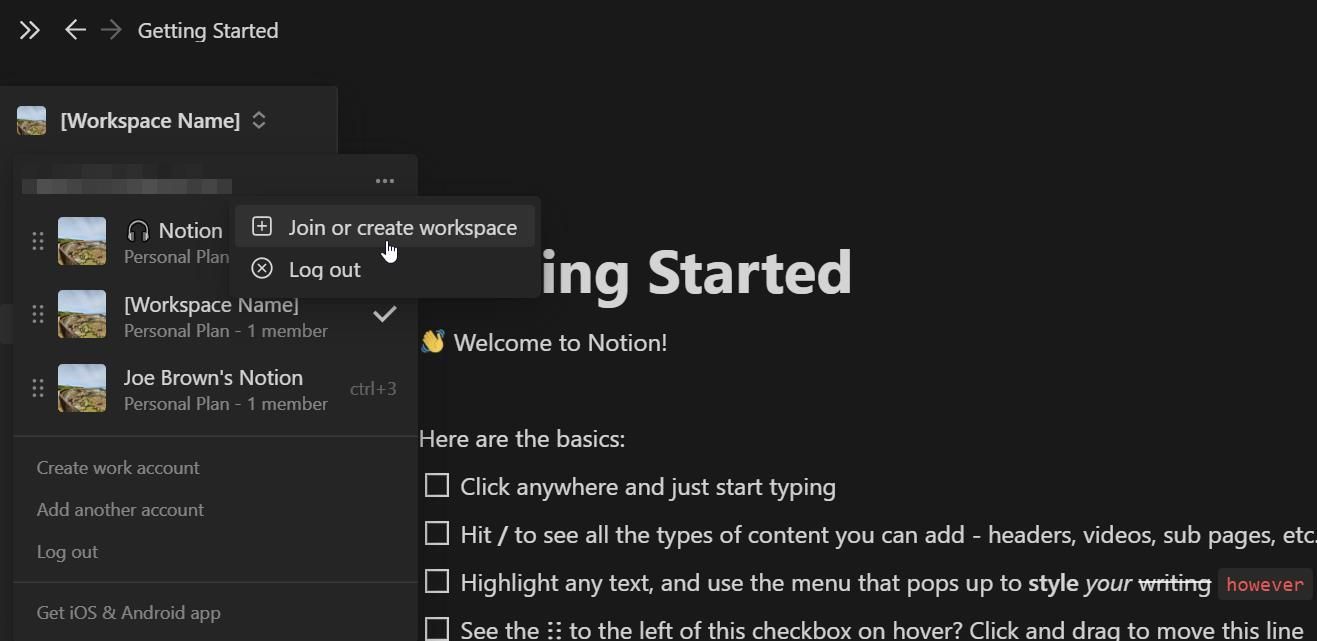The height and width of the screenshot is (641, 1317).
Task: Click the plus icon beside Join or create workspace
Action: (262, 227)
